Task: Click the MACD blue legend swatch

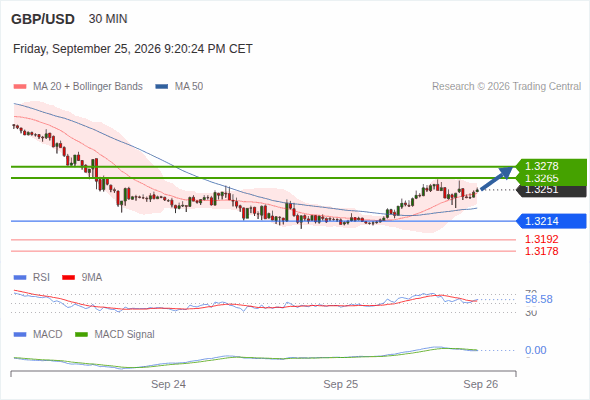Action: pyautogui.click(x=20, y=335)
